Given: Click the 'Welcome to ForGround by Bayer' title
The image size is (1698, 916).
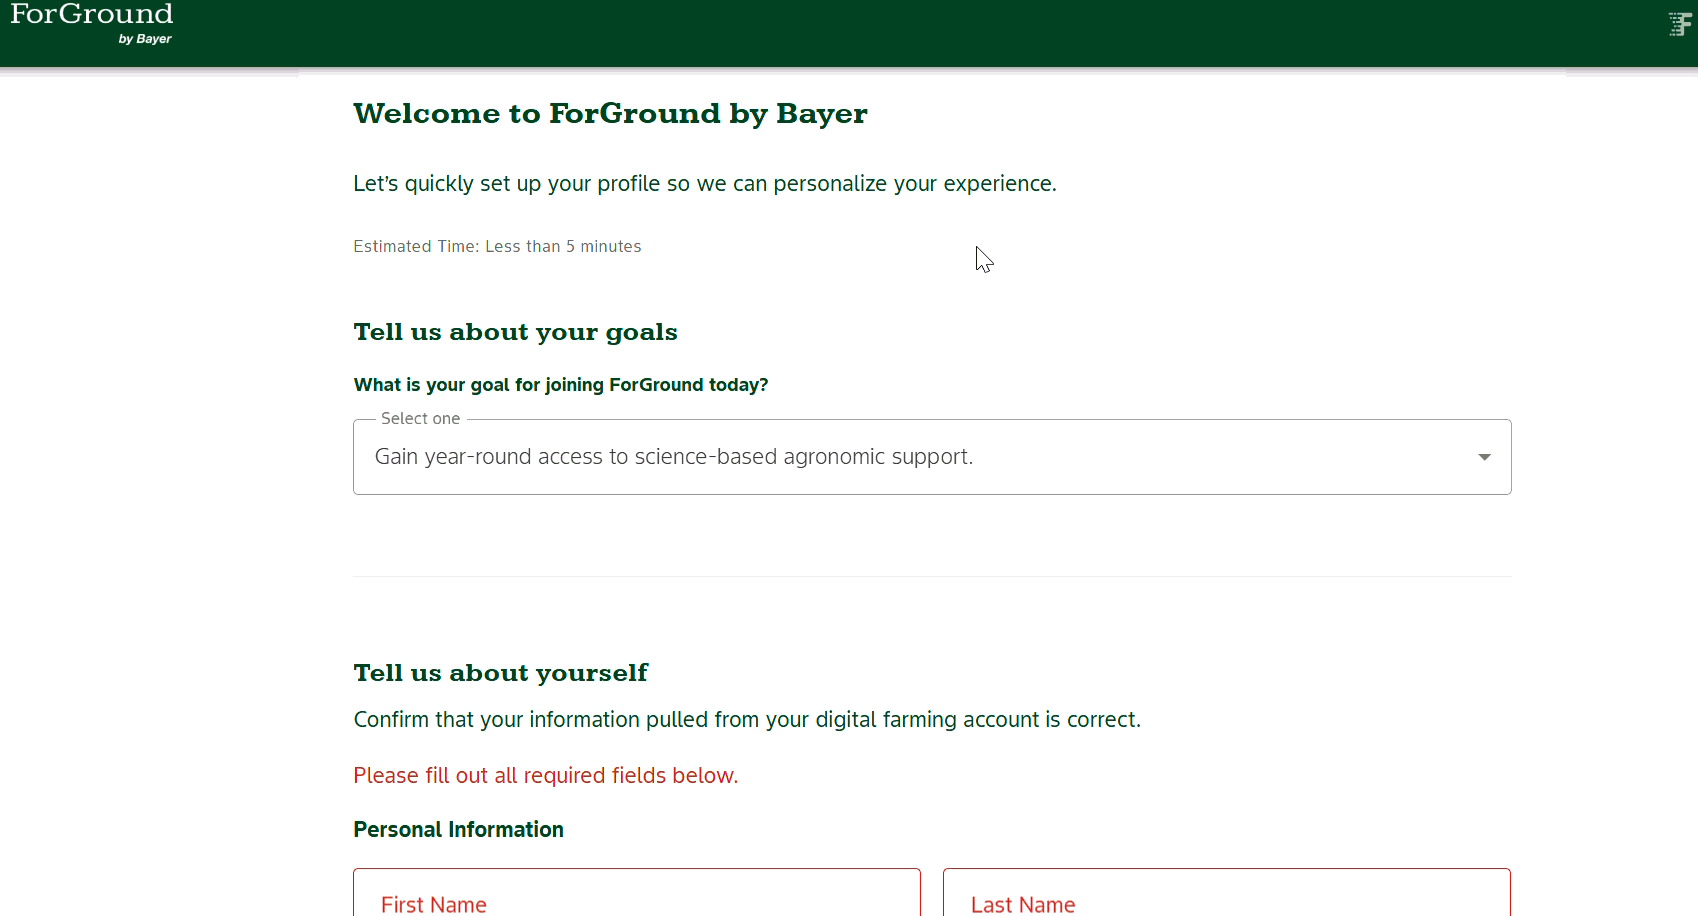Looking at the screenshot, I should tap(610, 113).
